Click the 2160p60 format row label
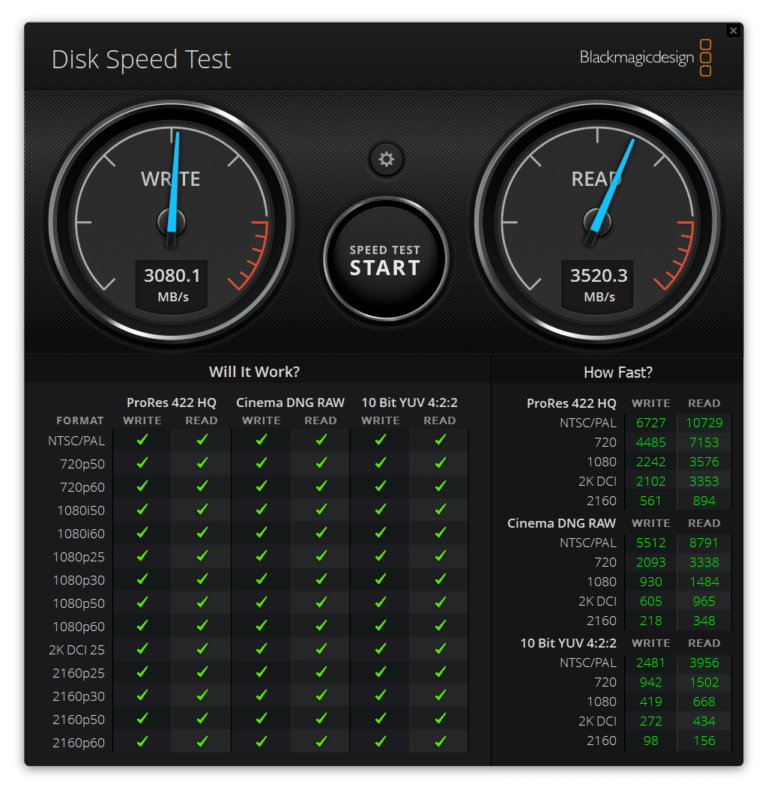768x793 pixels. pyautogui.click(x=79, y=743)
